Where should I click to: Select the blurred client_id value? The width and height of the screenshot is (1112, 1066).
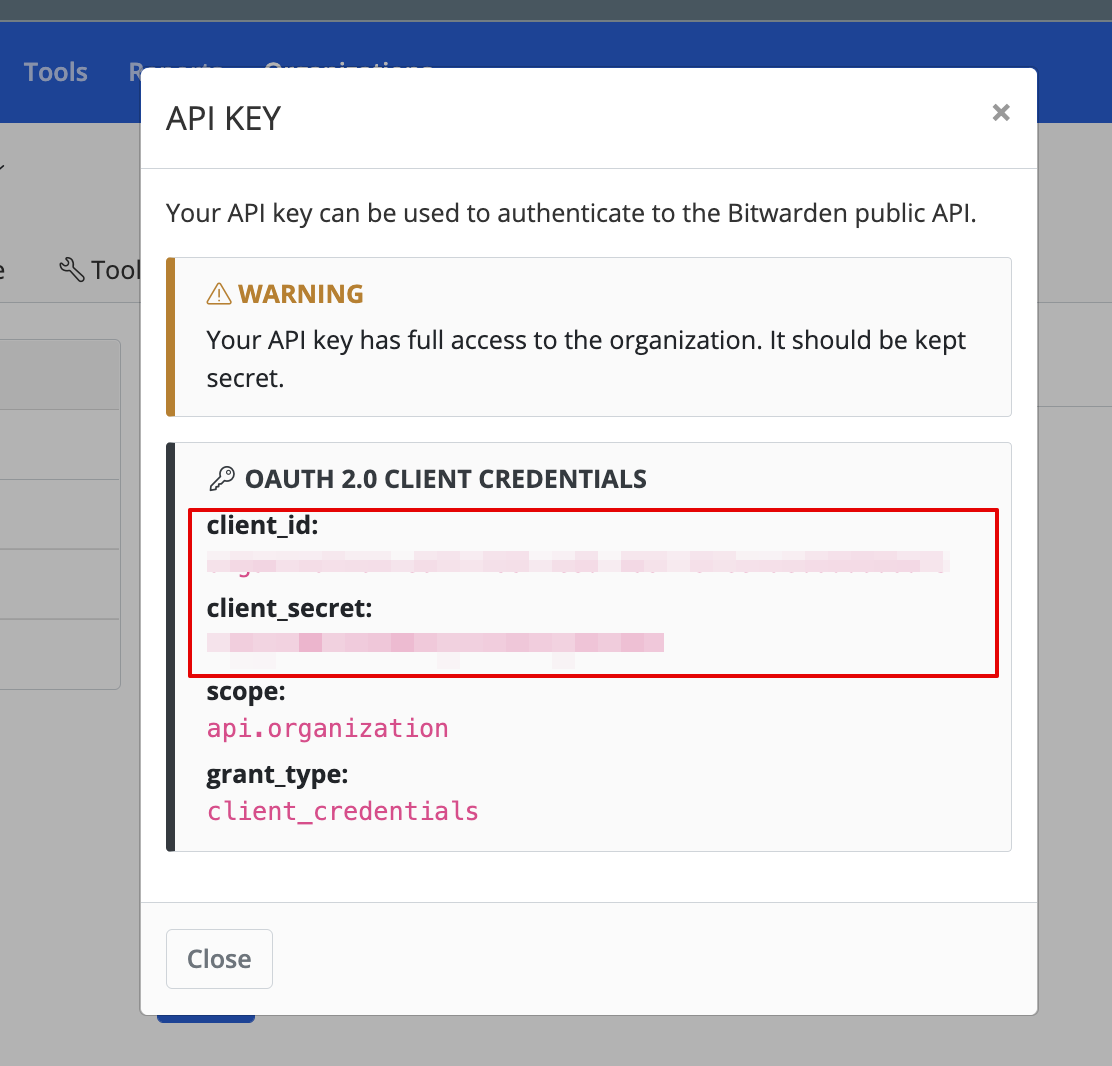tap(577, 561)
